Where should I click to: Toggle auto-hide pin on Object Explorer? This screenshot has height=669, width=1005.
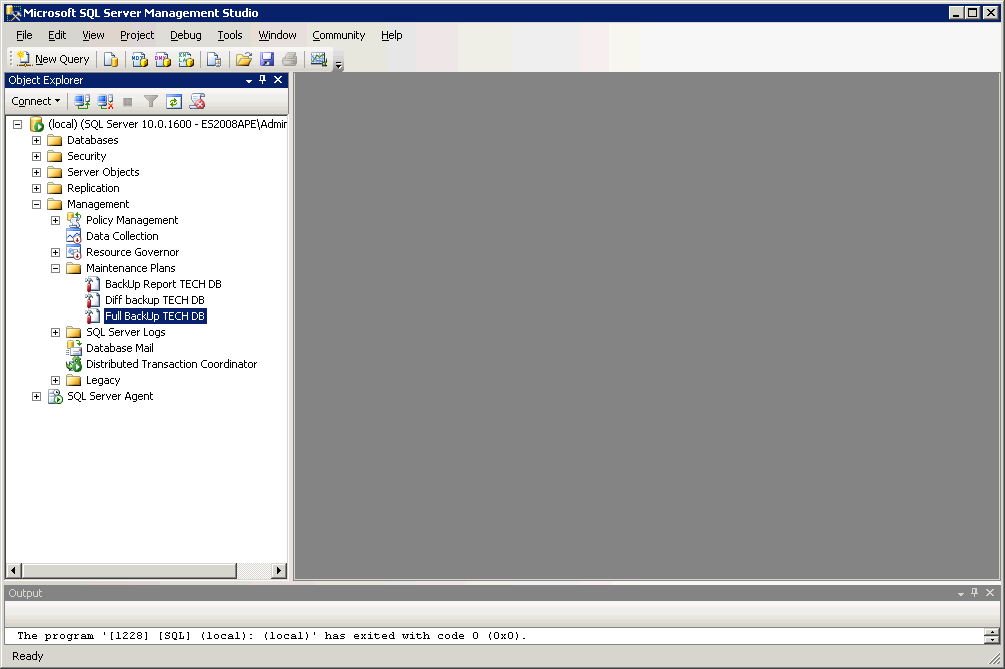tap(263, 79)
